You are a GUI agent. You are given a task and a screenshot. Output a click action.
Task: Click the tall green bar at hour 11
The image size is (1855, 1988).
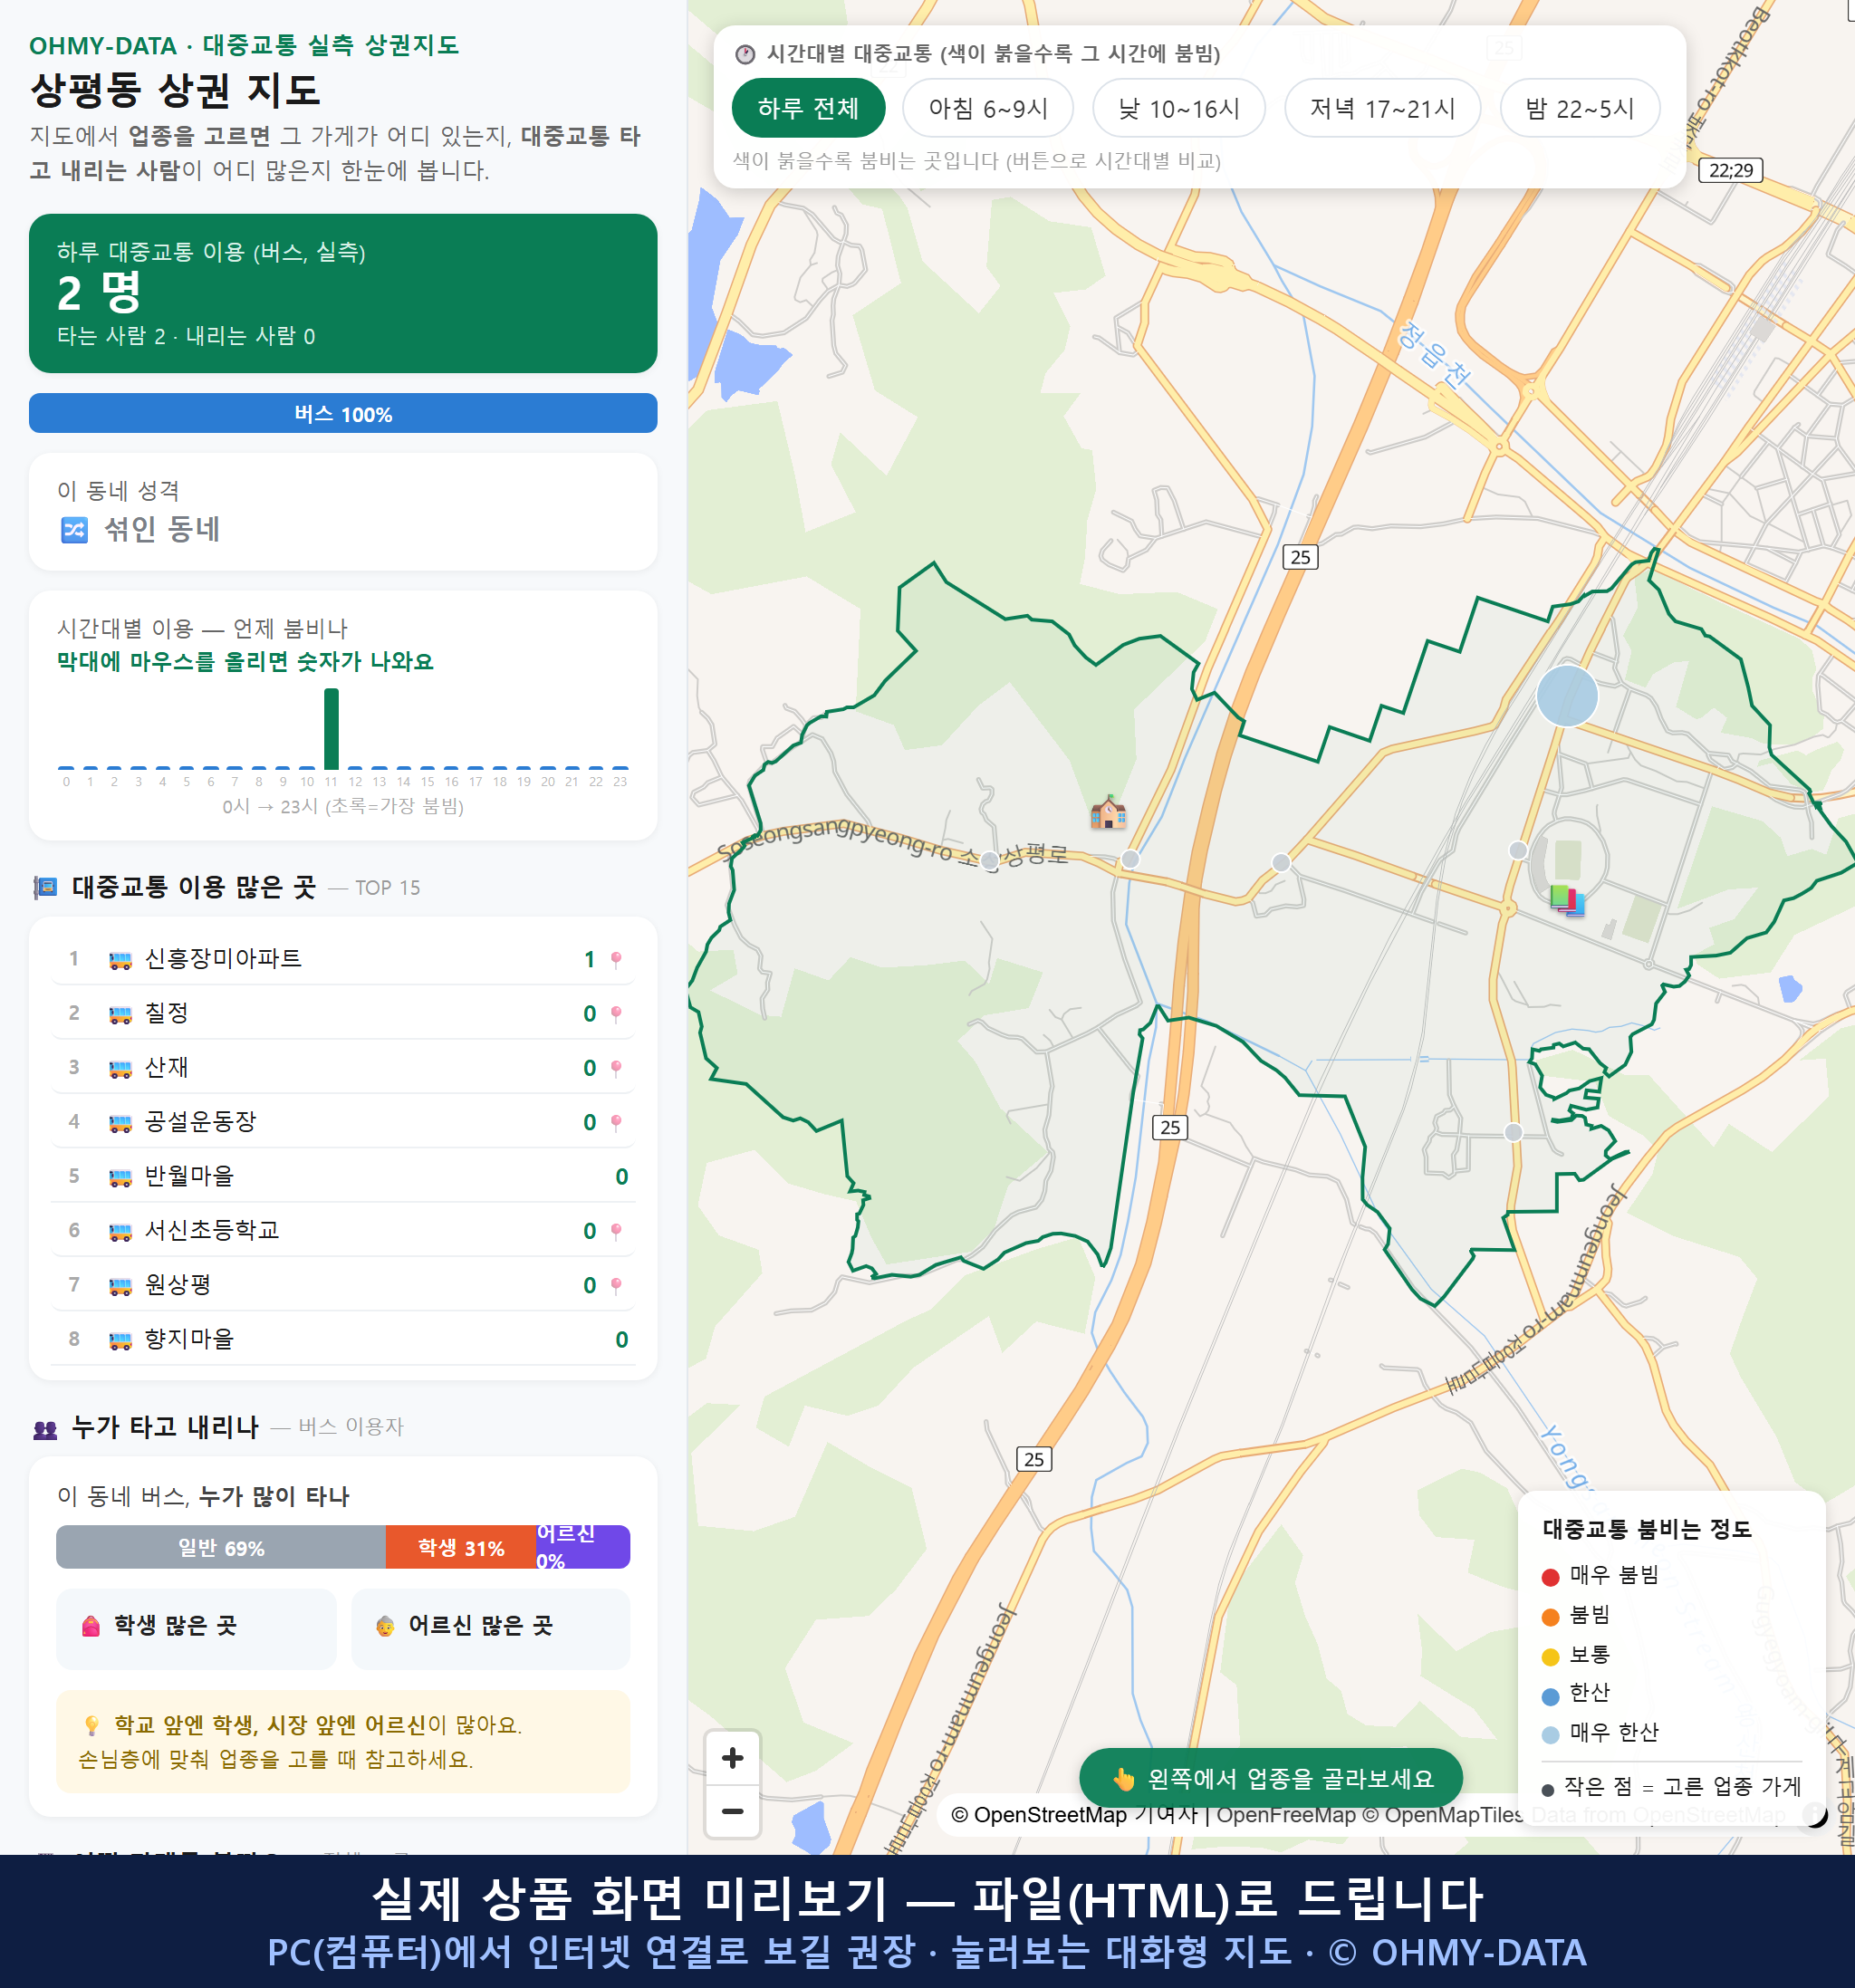pos(331,729)
